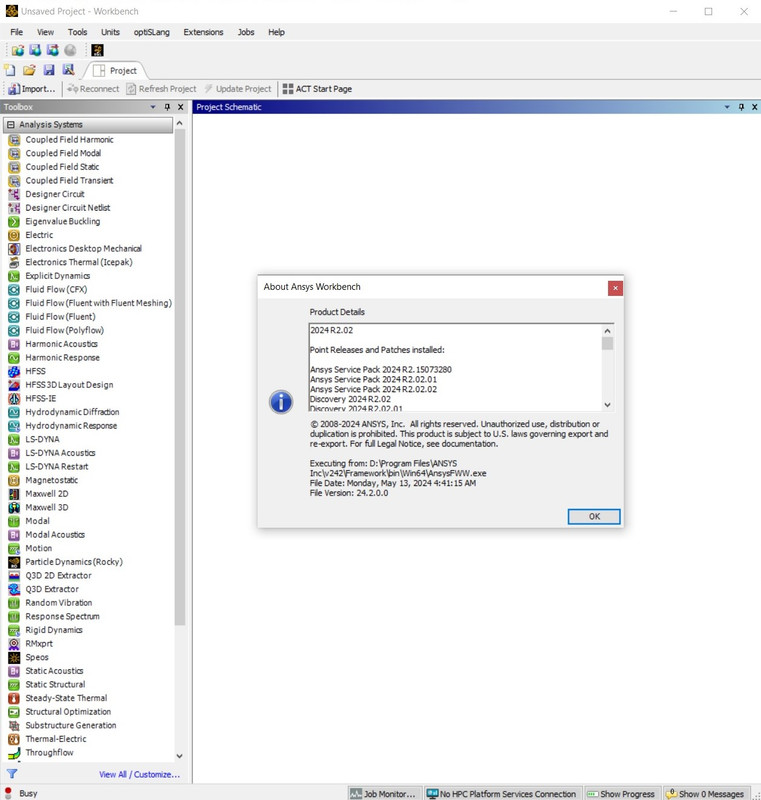Click the New project icon

10,70
